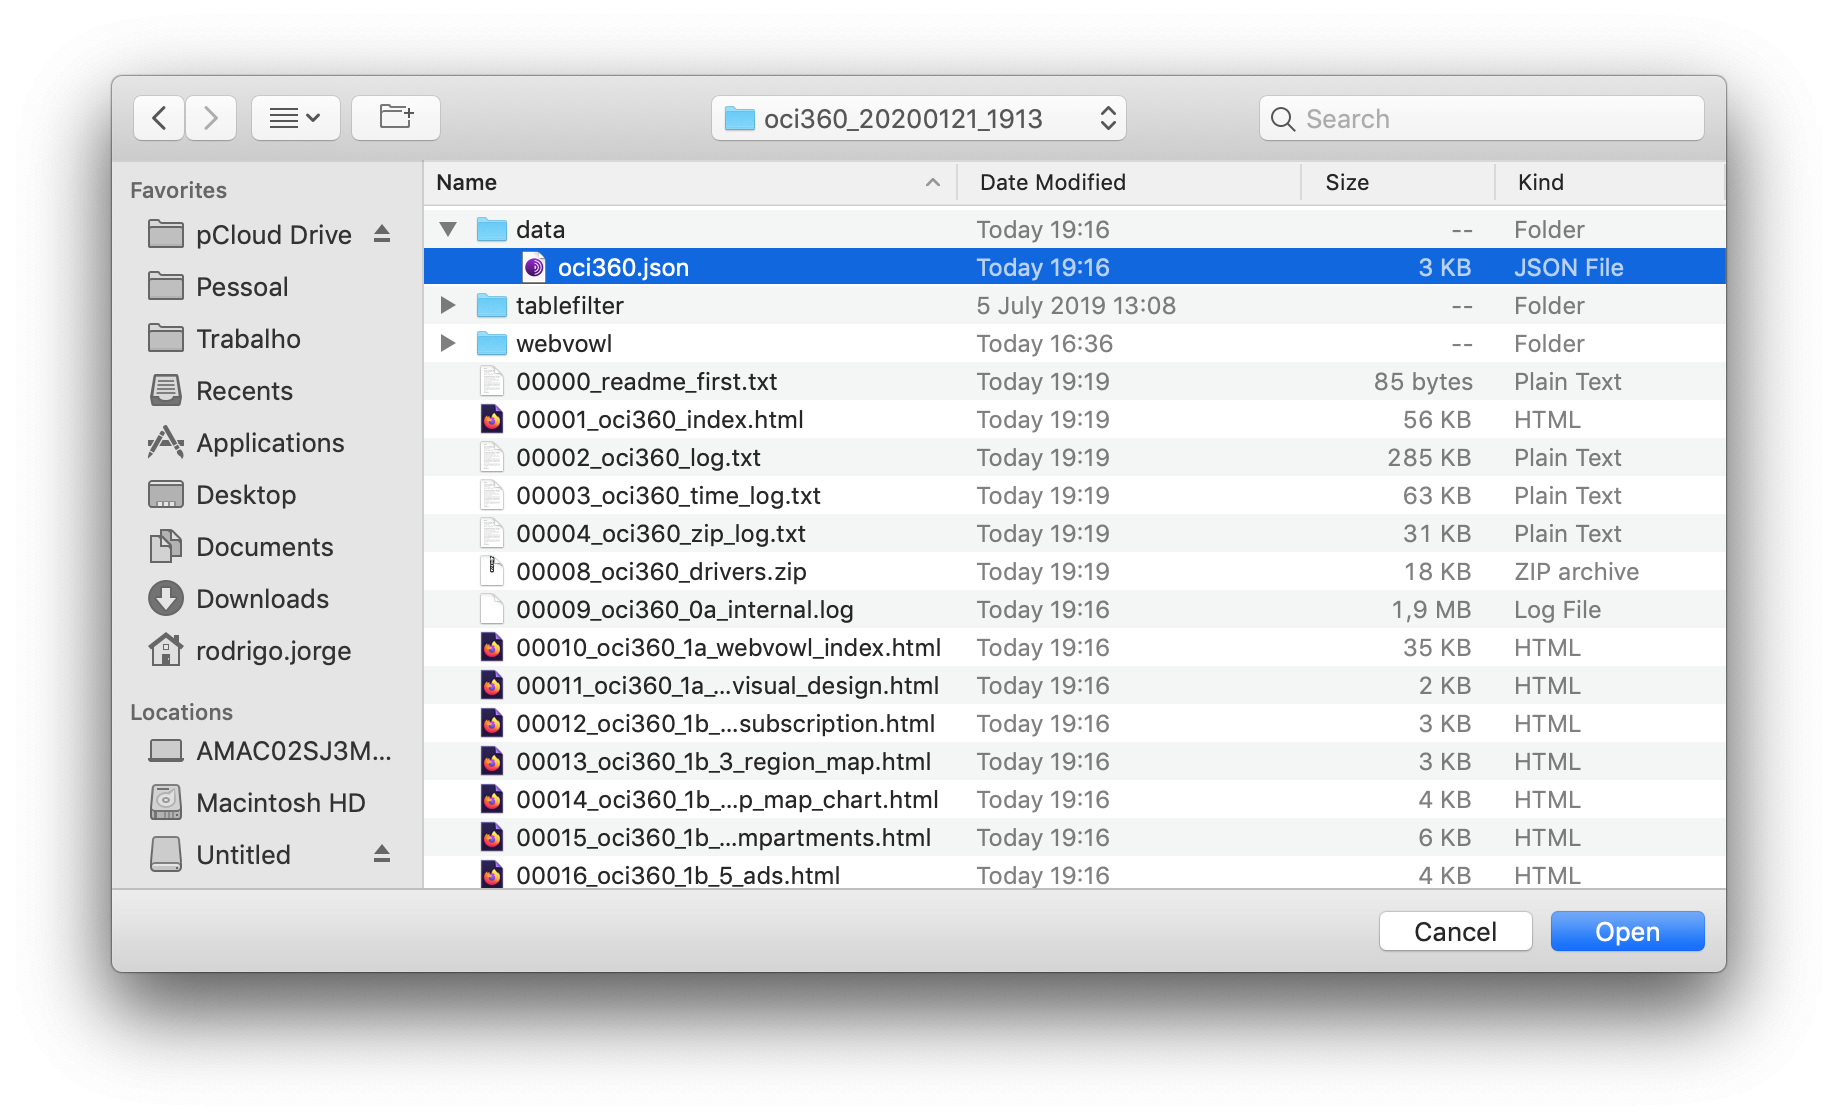Click the rodrigo.jorge home icon
This screenshot has height=1120, width=1838.
tap(166, 650)
